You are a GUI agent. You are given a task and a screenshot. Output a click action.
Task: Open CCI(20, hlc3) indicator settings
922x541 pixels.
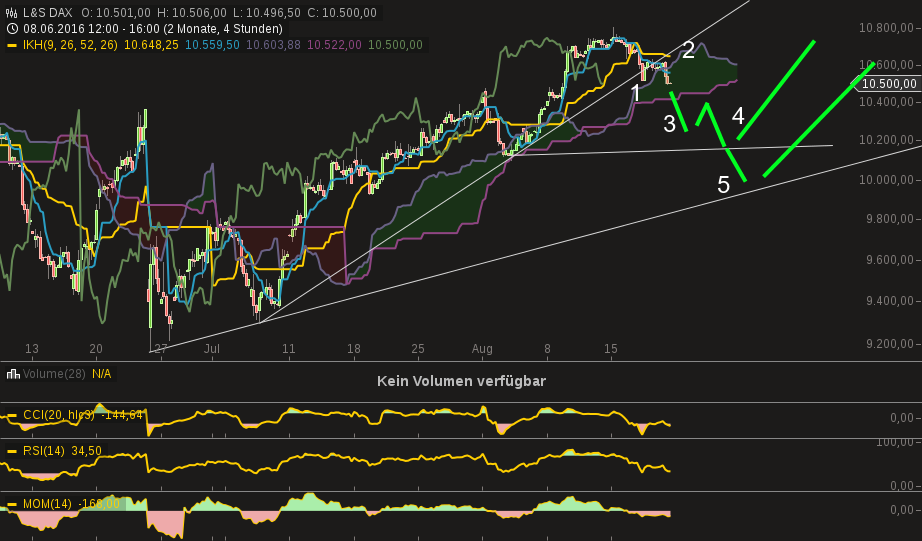coord(58,415)
